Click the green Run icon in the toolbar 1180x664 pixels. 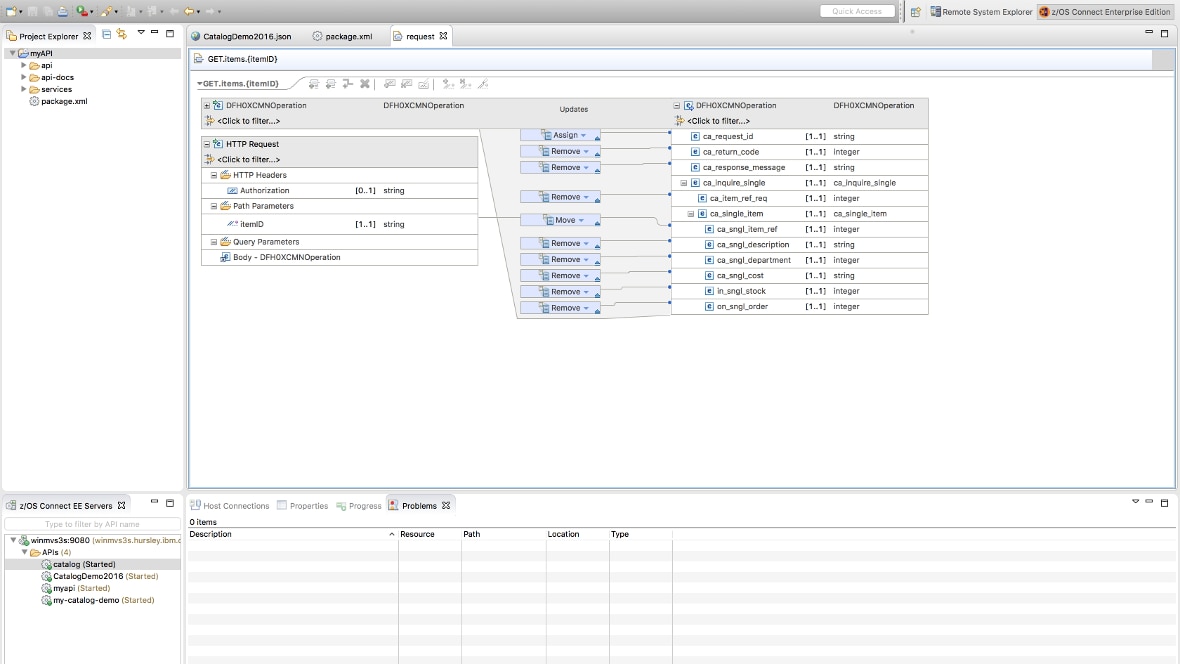click(80, 10)
